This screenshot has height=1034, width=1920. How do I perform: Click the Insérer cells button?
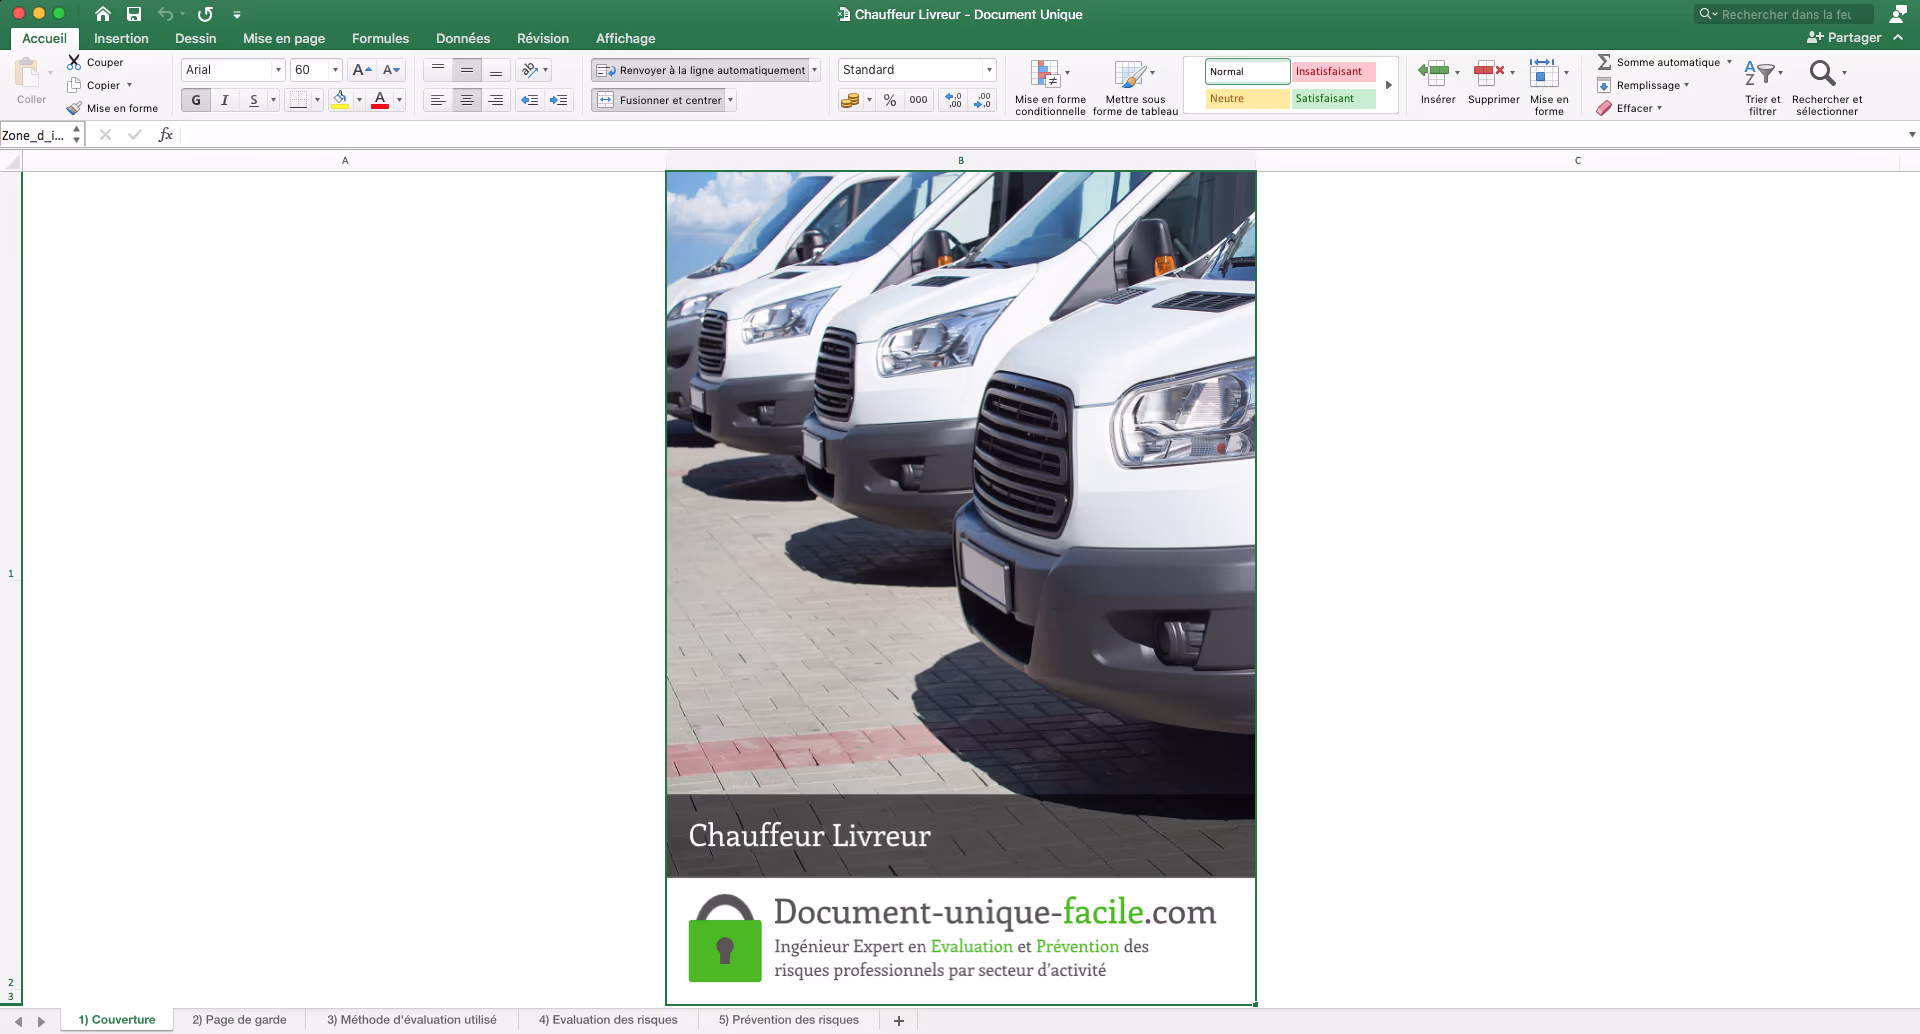(1437, 82)
